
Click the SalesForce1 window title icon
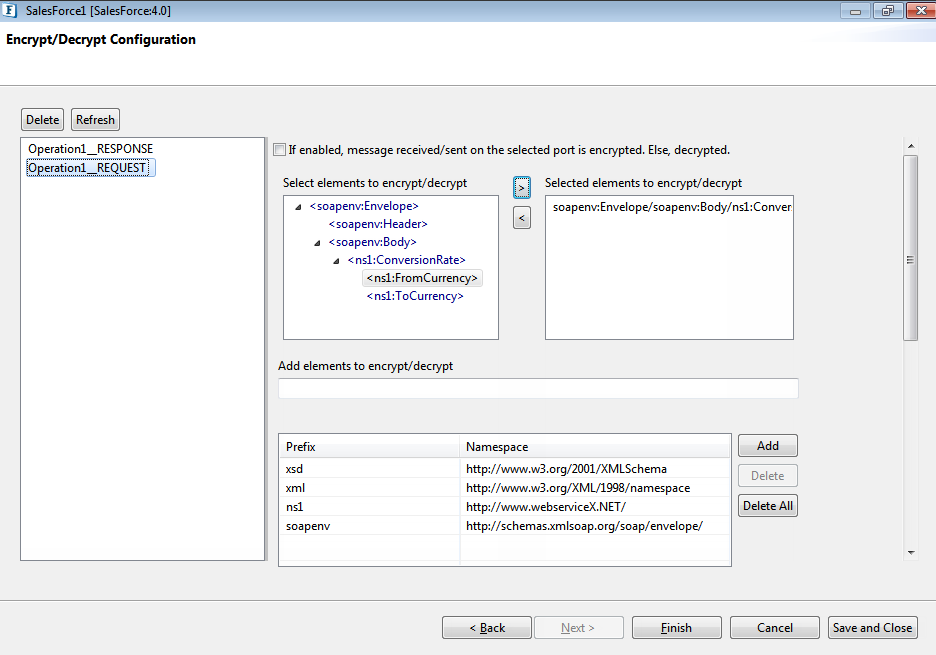10,10
